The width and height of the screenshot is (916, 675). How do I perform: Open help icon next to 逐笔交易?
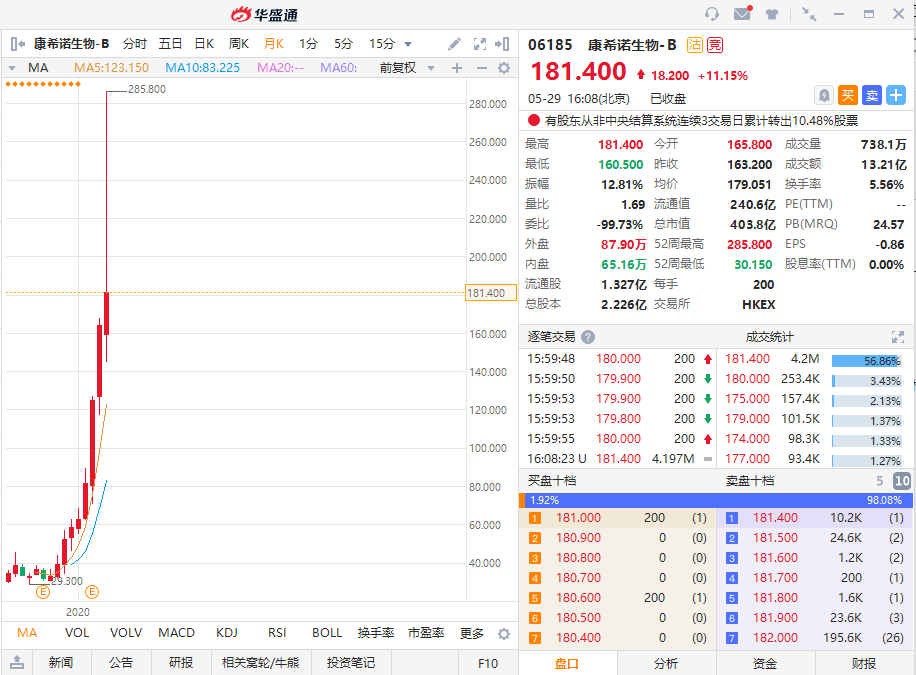(x=588, y=337)
